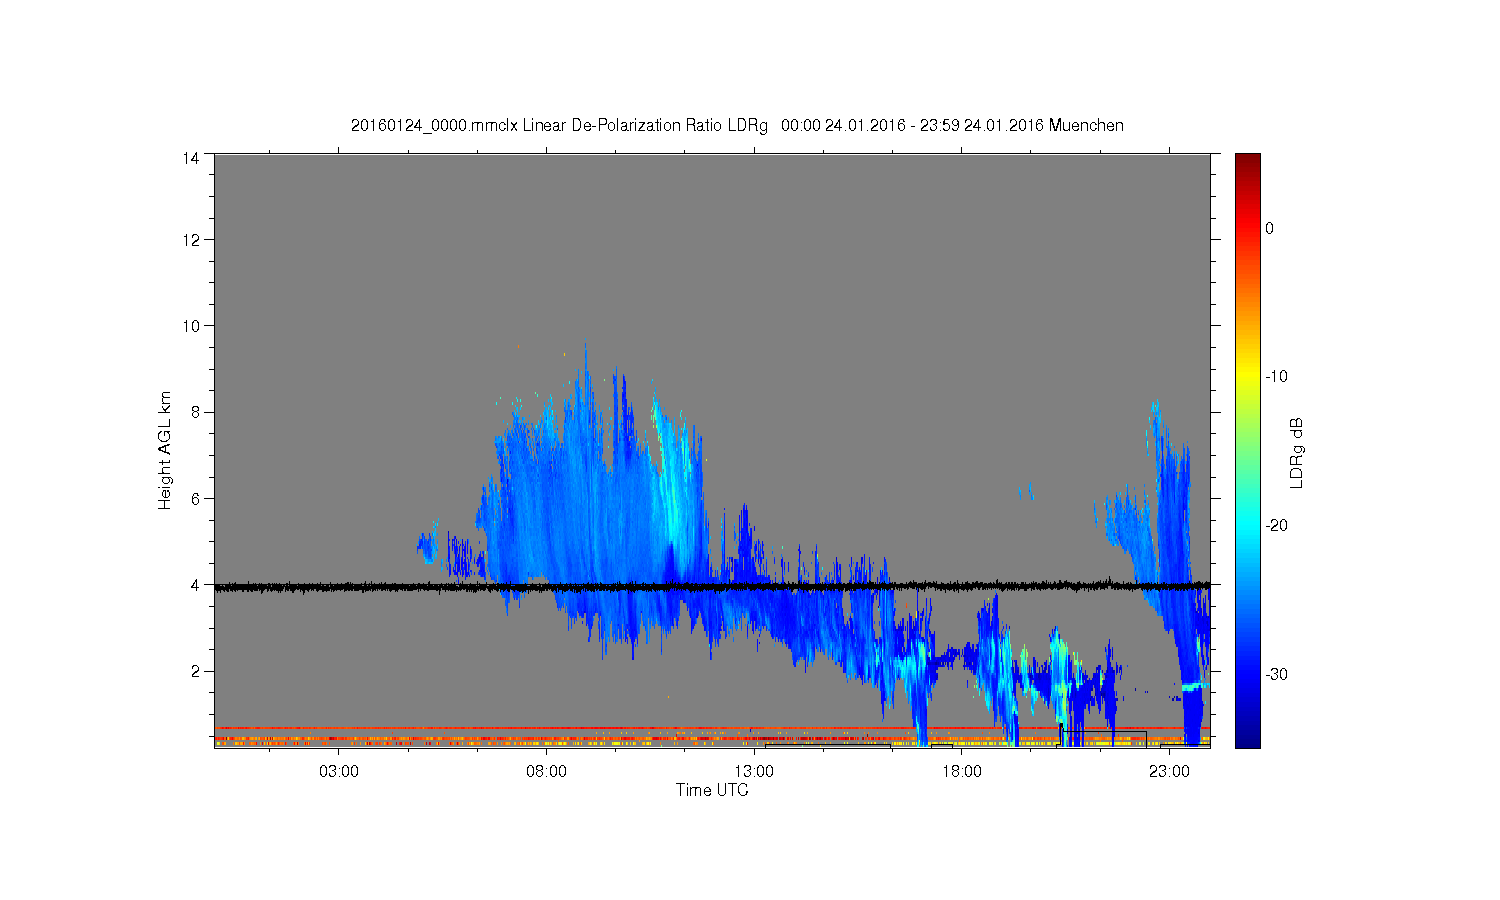The height and width of the screenshot is (900, 1500).
Task: Click the LDRg color scale bar
Action: (1248, 450)
